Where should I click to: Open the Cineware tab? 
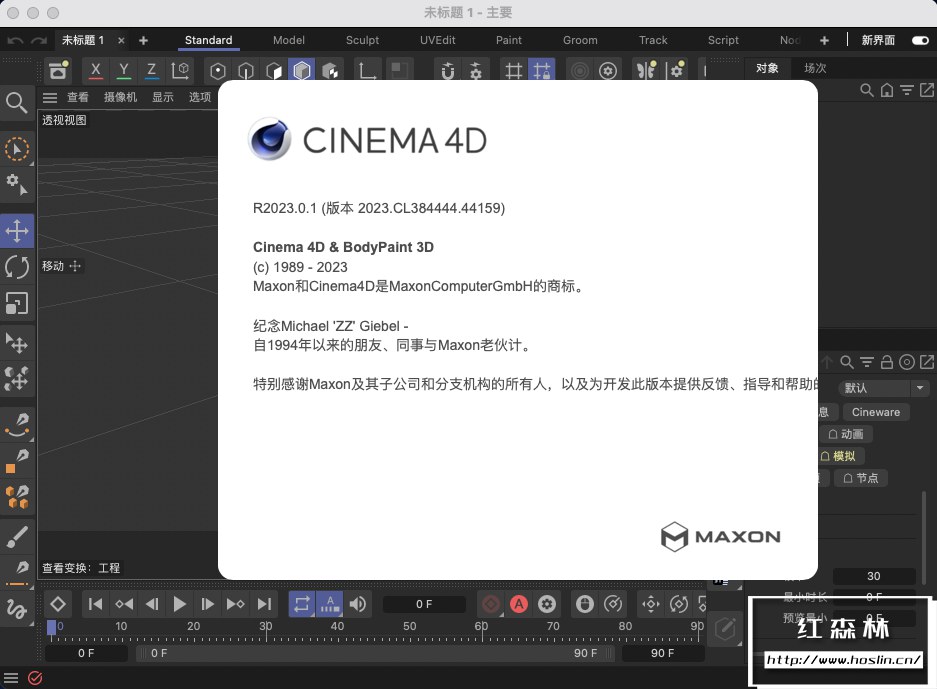tap(875, 412)
